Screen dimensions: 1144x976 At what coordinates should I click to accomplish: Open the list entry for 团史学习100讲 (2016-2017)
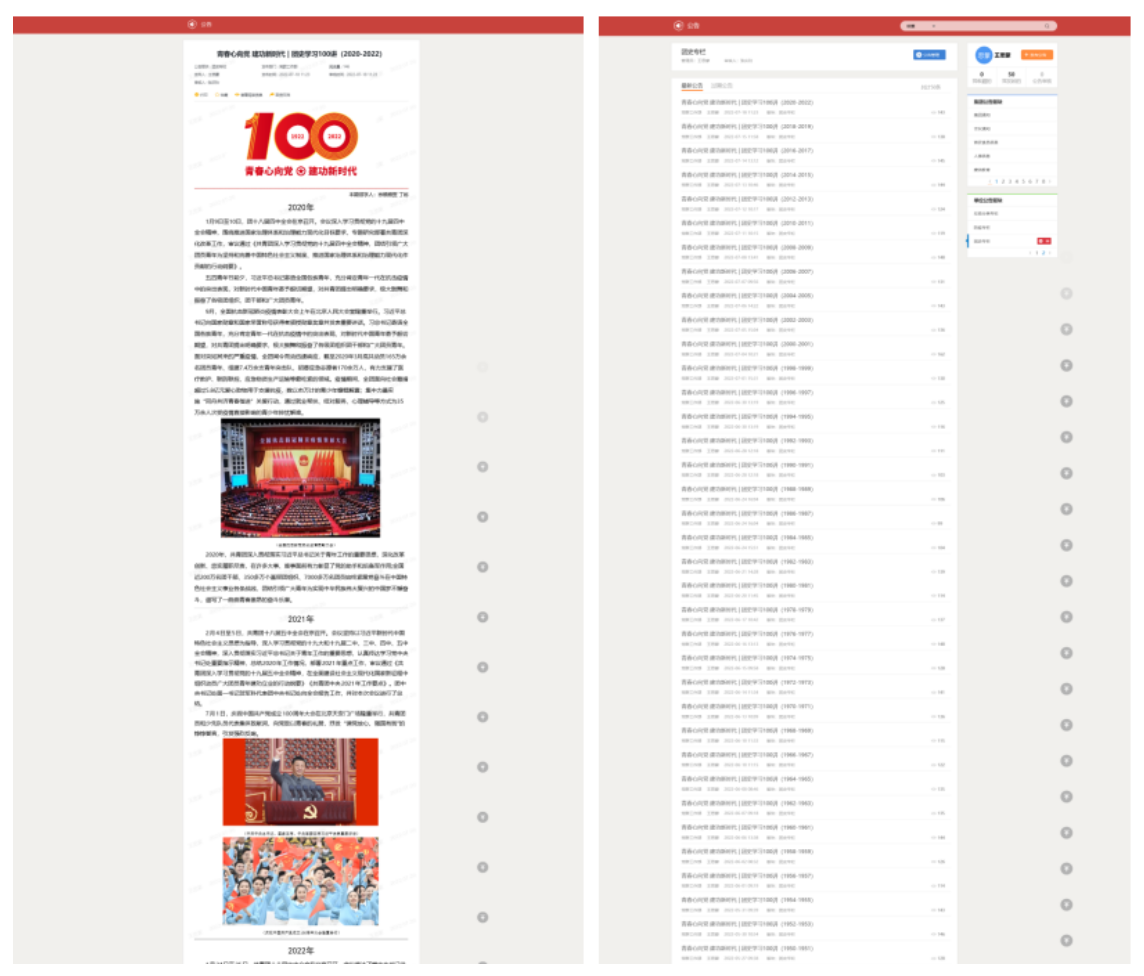tap(747, 151)
